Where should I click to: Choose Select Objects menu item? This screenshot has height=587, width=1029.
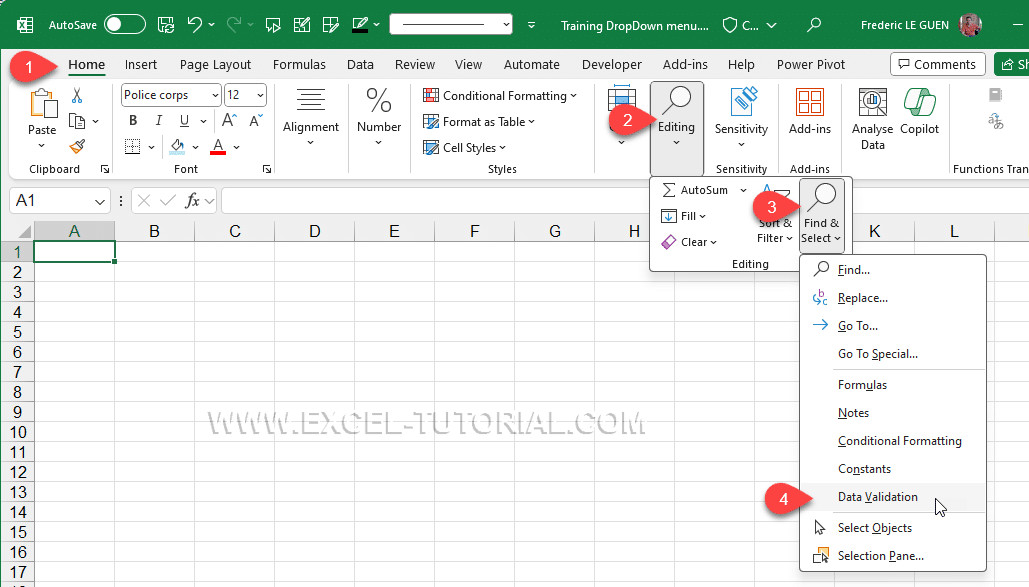pos(892,528)
